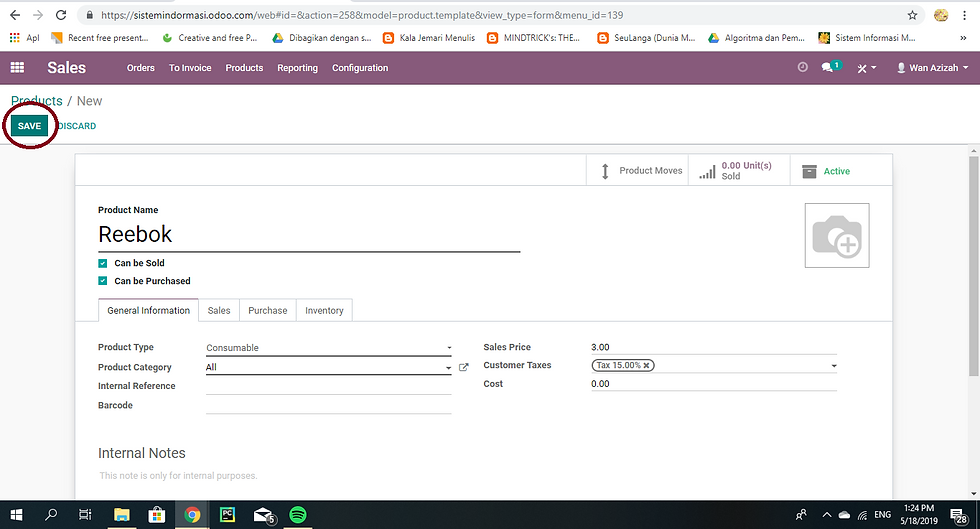Screen dimensions: 980x529
Task: Open conversations chat bubble icon
Action: pyautogui.click(x=831, y=67)
